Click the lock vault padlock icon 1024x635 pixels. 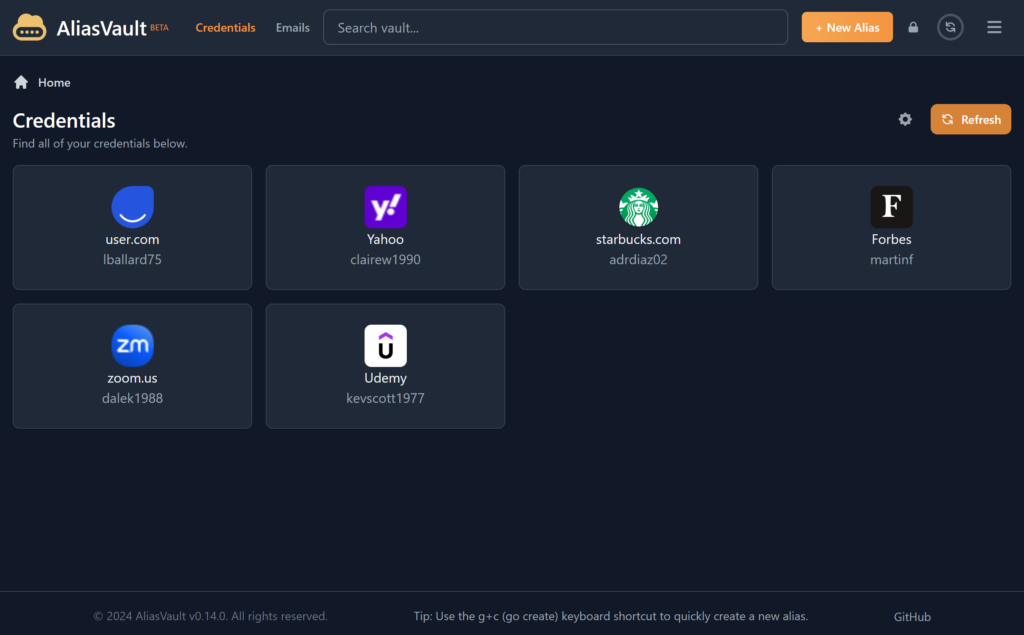913,28
